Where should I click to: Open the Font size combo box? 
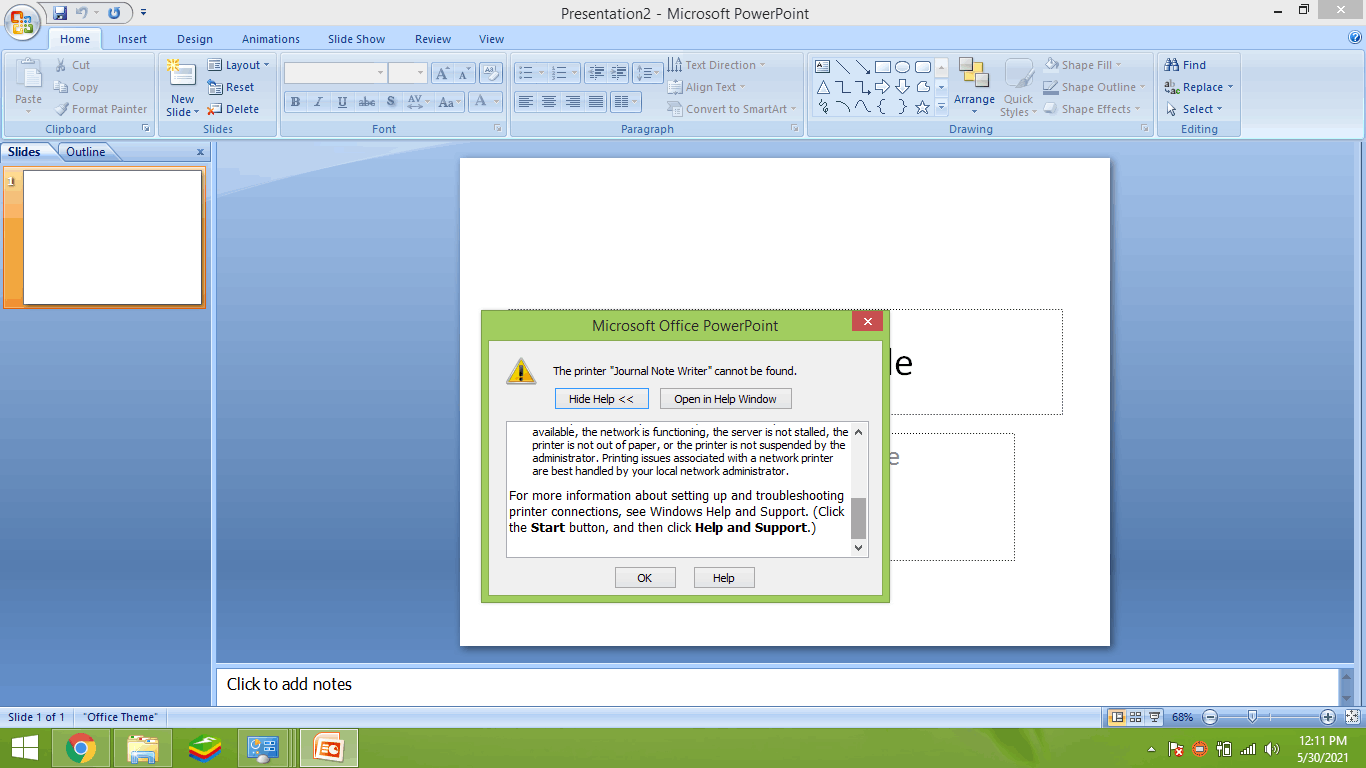(408, 73)
